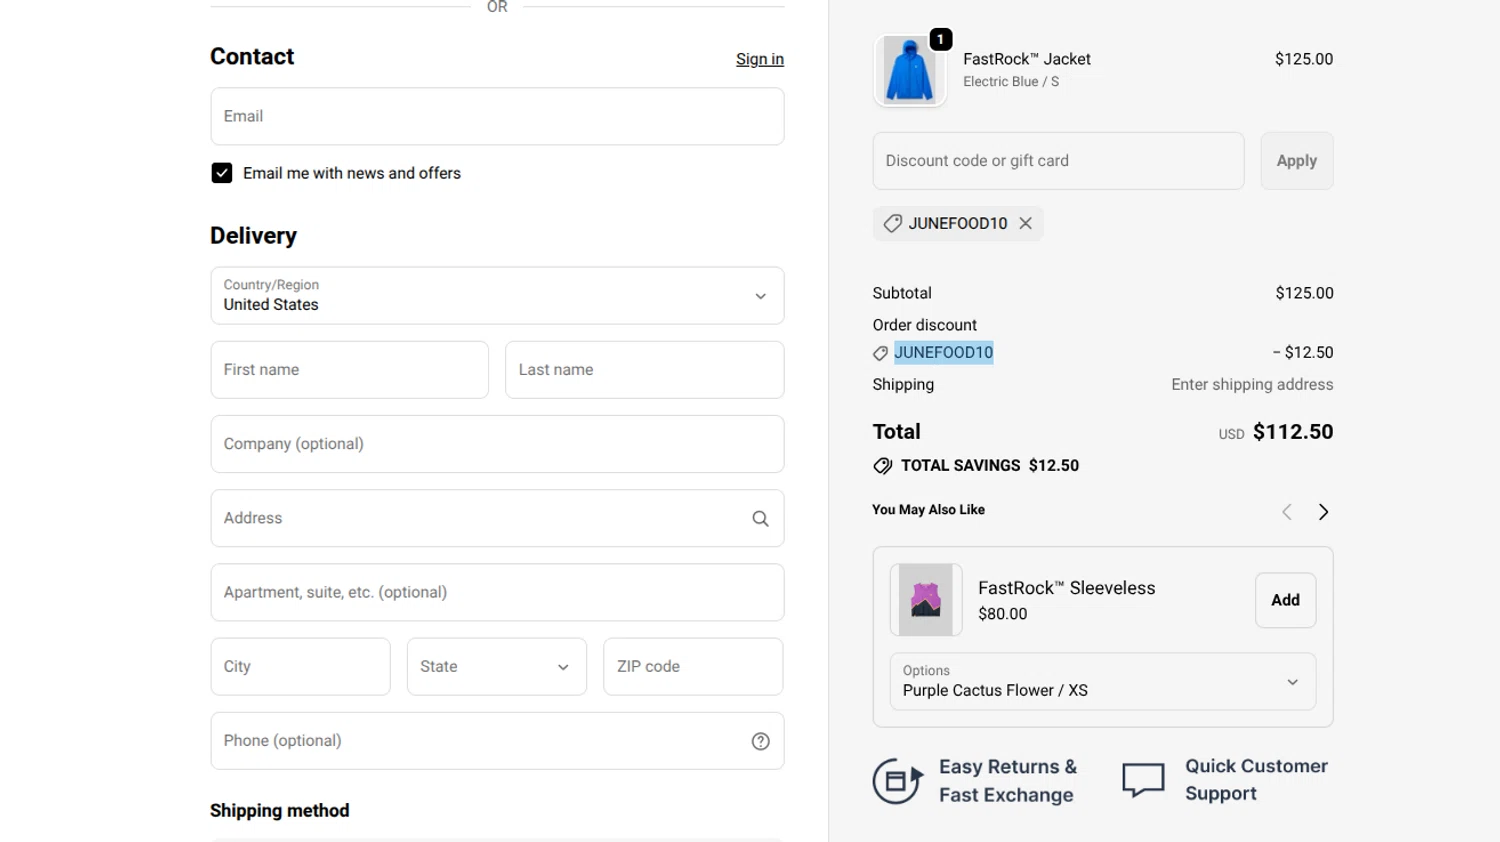Click the quantity badge on jacket thumbnail
This screenshot has height=842, width=1500.
tap(940, 39)
